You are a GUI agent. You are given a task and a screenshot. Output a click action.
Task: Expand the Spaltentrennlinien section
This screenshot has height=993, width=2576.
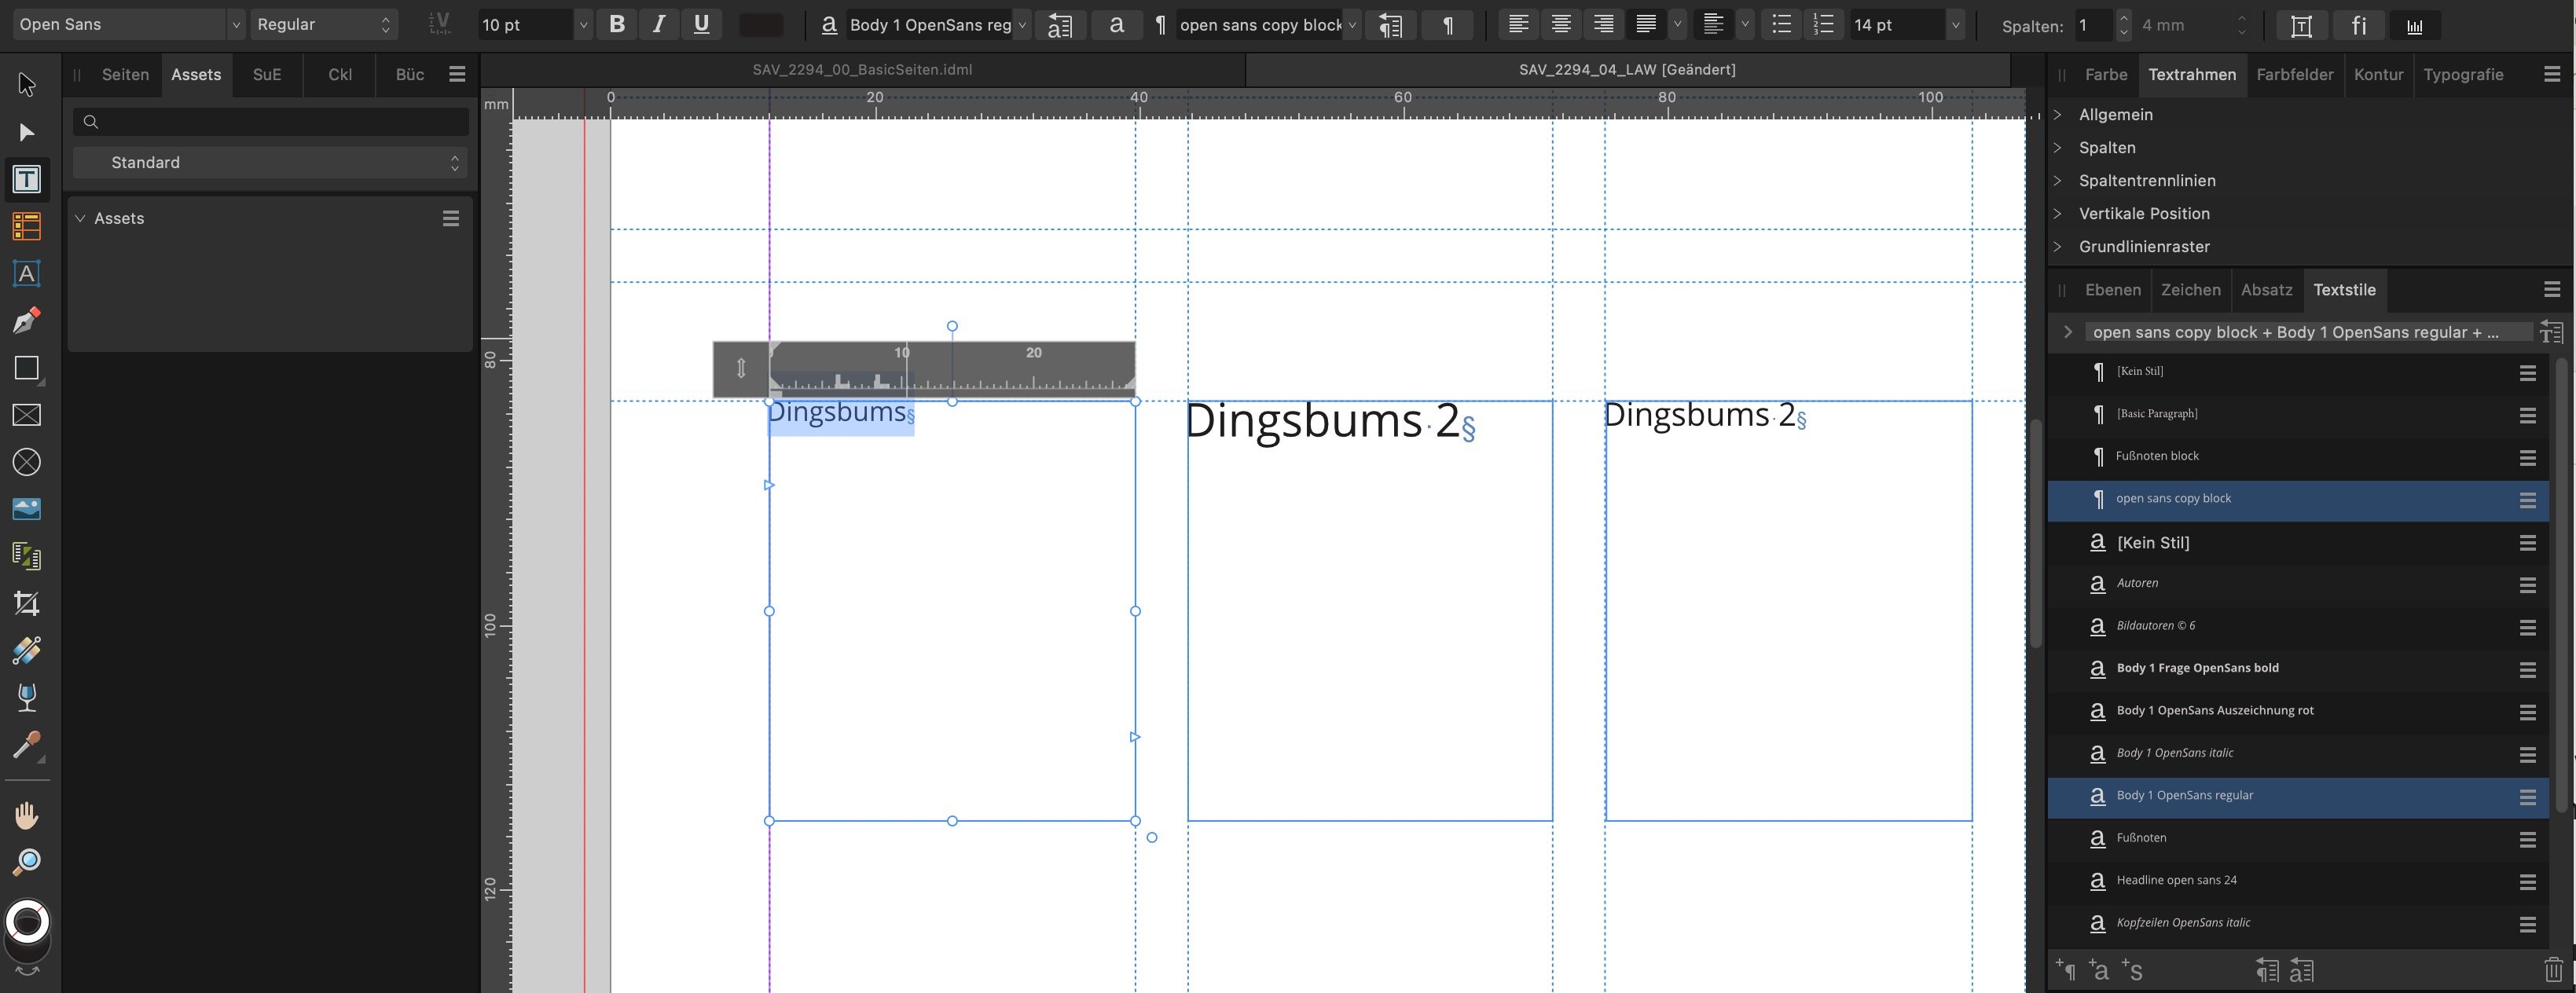2057,180
